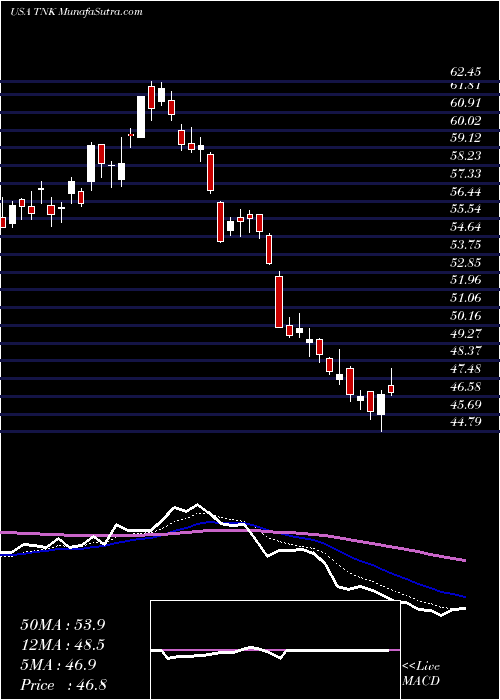Click the large red candle near 51.96

point(279,302)
